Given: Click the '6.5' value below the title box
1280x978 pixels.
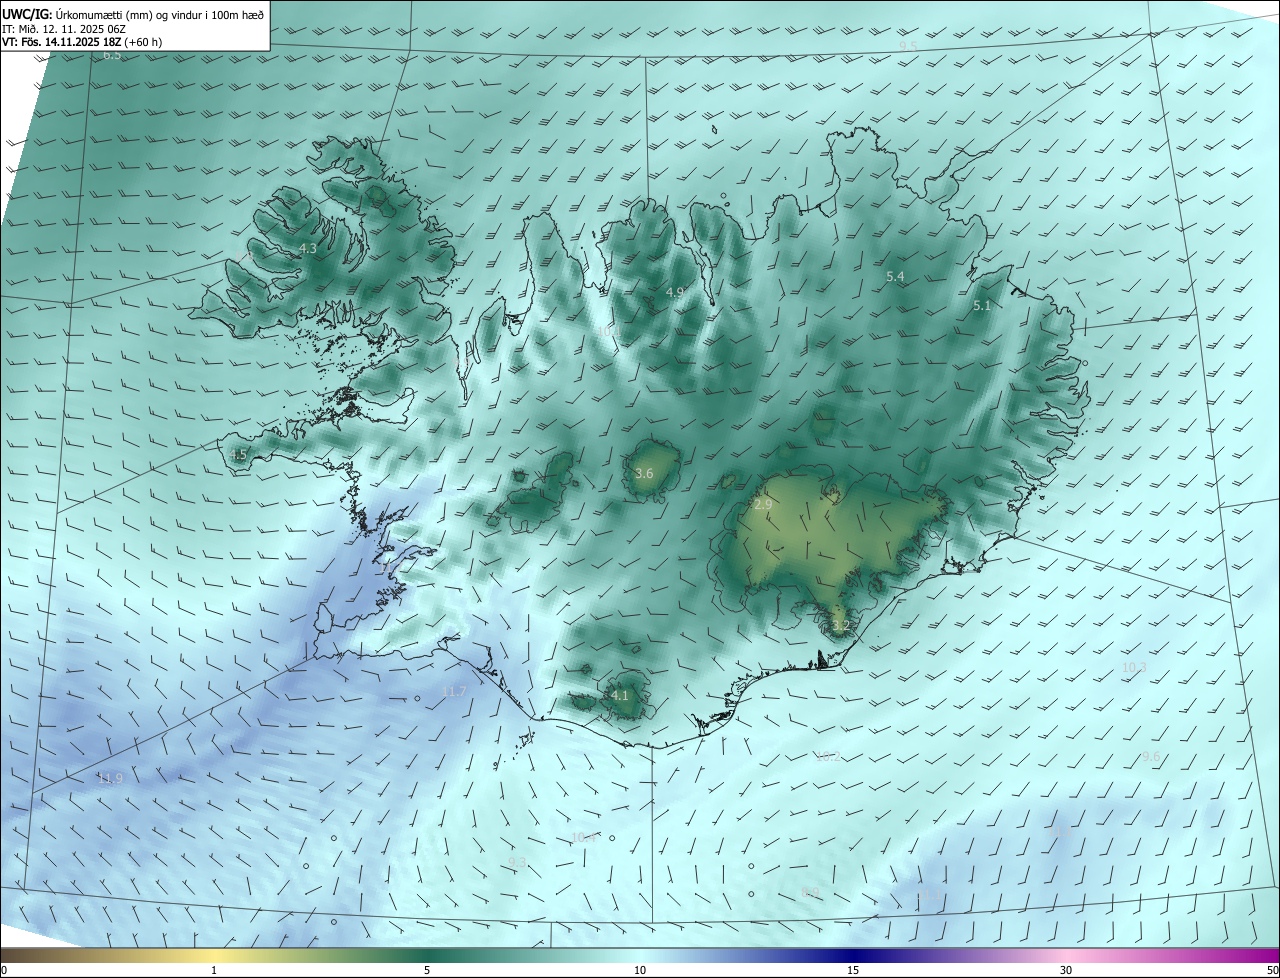Looking at the screenshot, I should (112, 55).
